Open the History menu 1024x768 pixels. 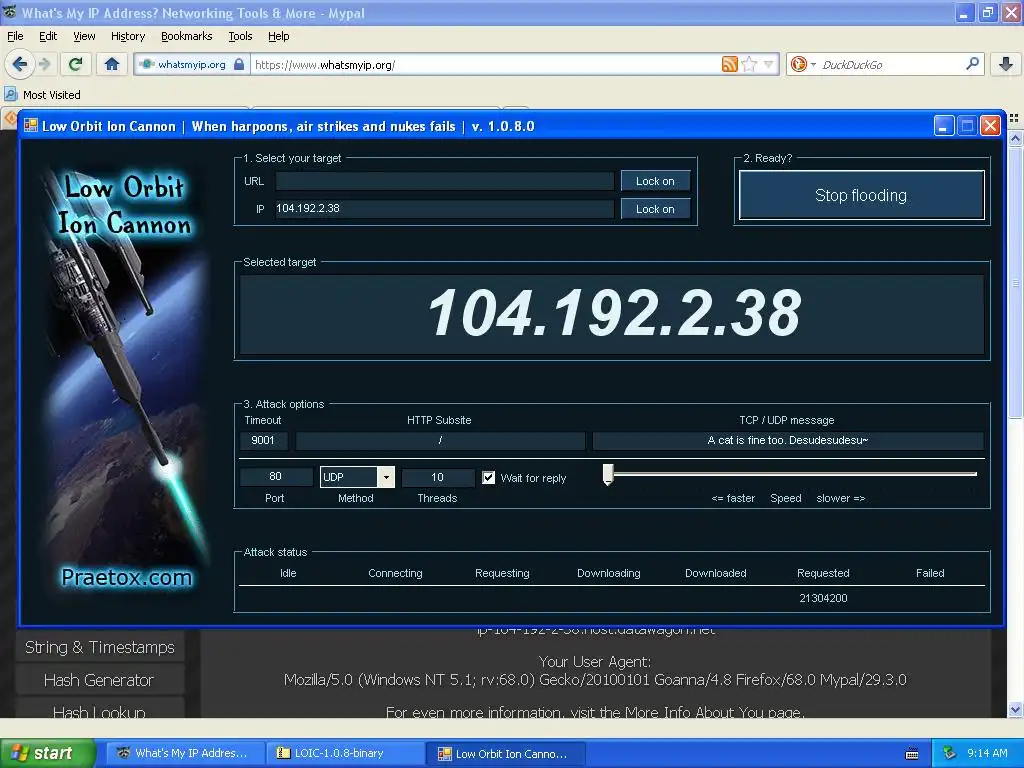[x=127, y=36]
